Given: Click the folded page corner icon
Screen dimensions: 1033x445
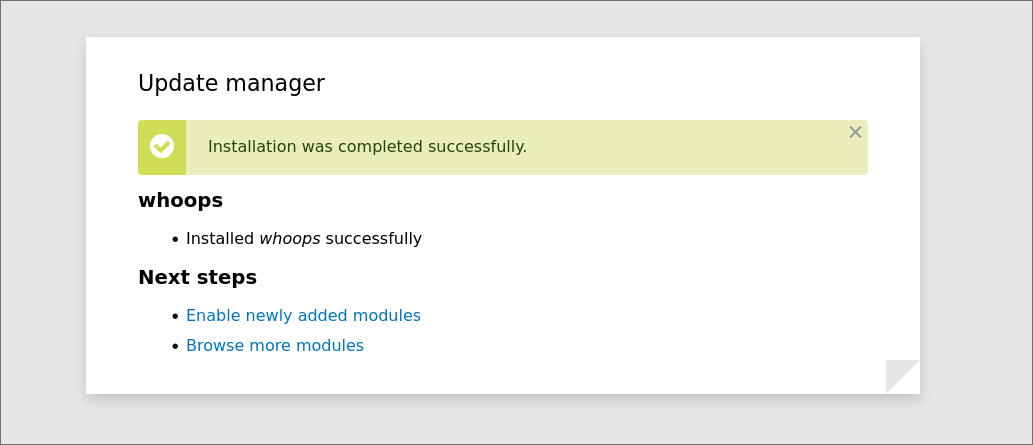Looking at the screenshot, I should [x=902, y=376].
